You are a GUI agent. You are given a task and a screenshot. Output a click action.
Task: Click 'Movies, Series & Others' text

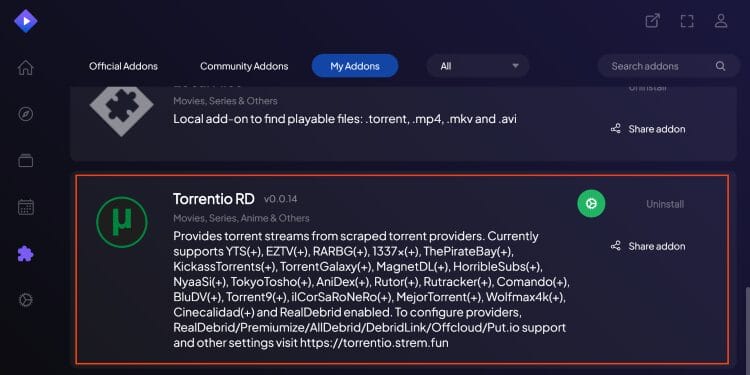click(x=225, y=101)
